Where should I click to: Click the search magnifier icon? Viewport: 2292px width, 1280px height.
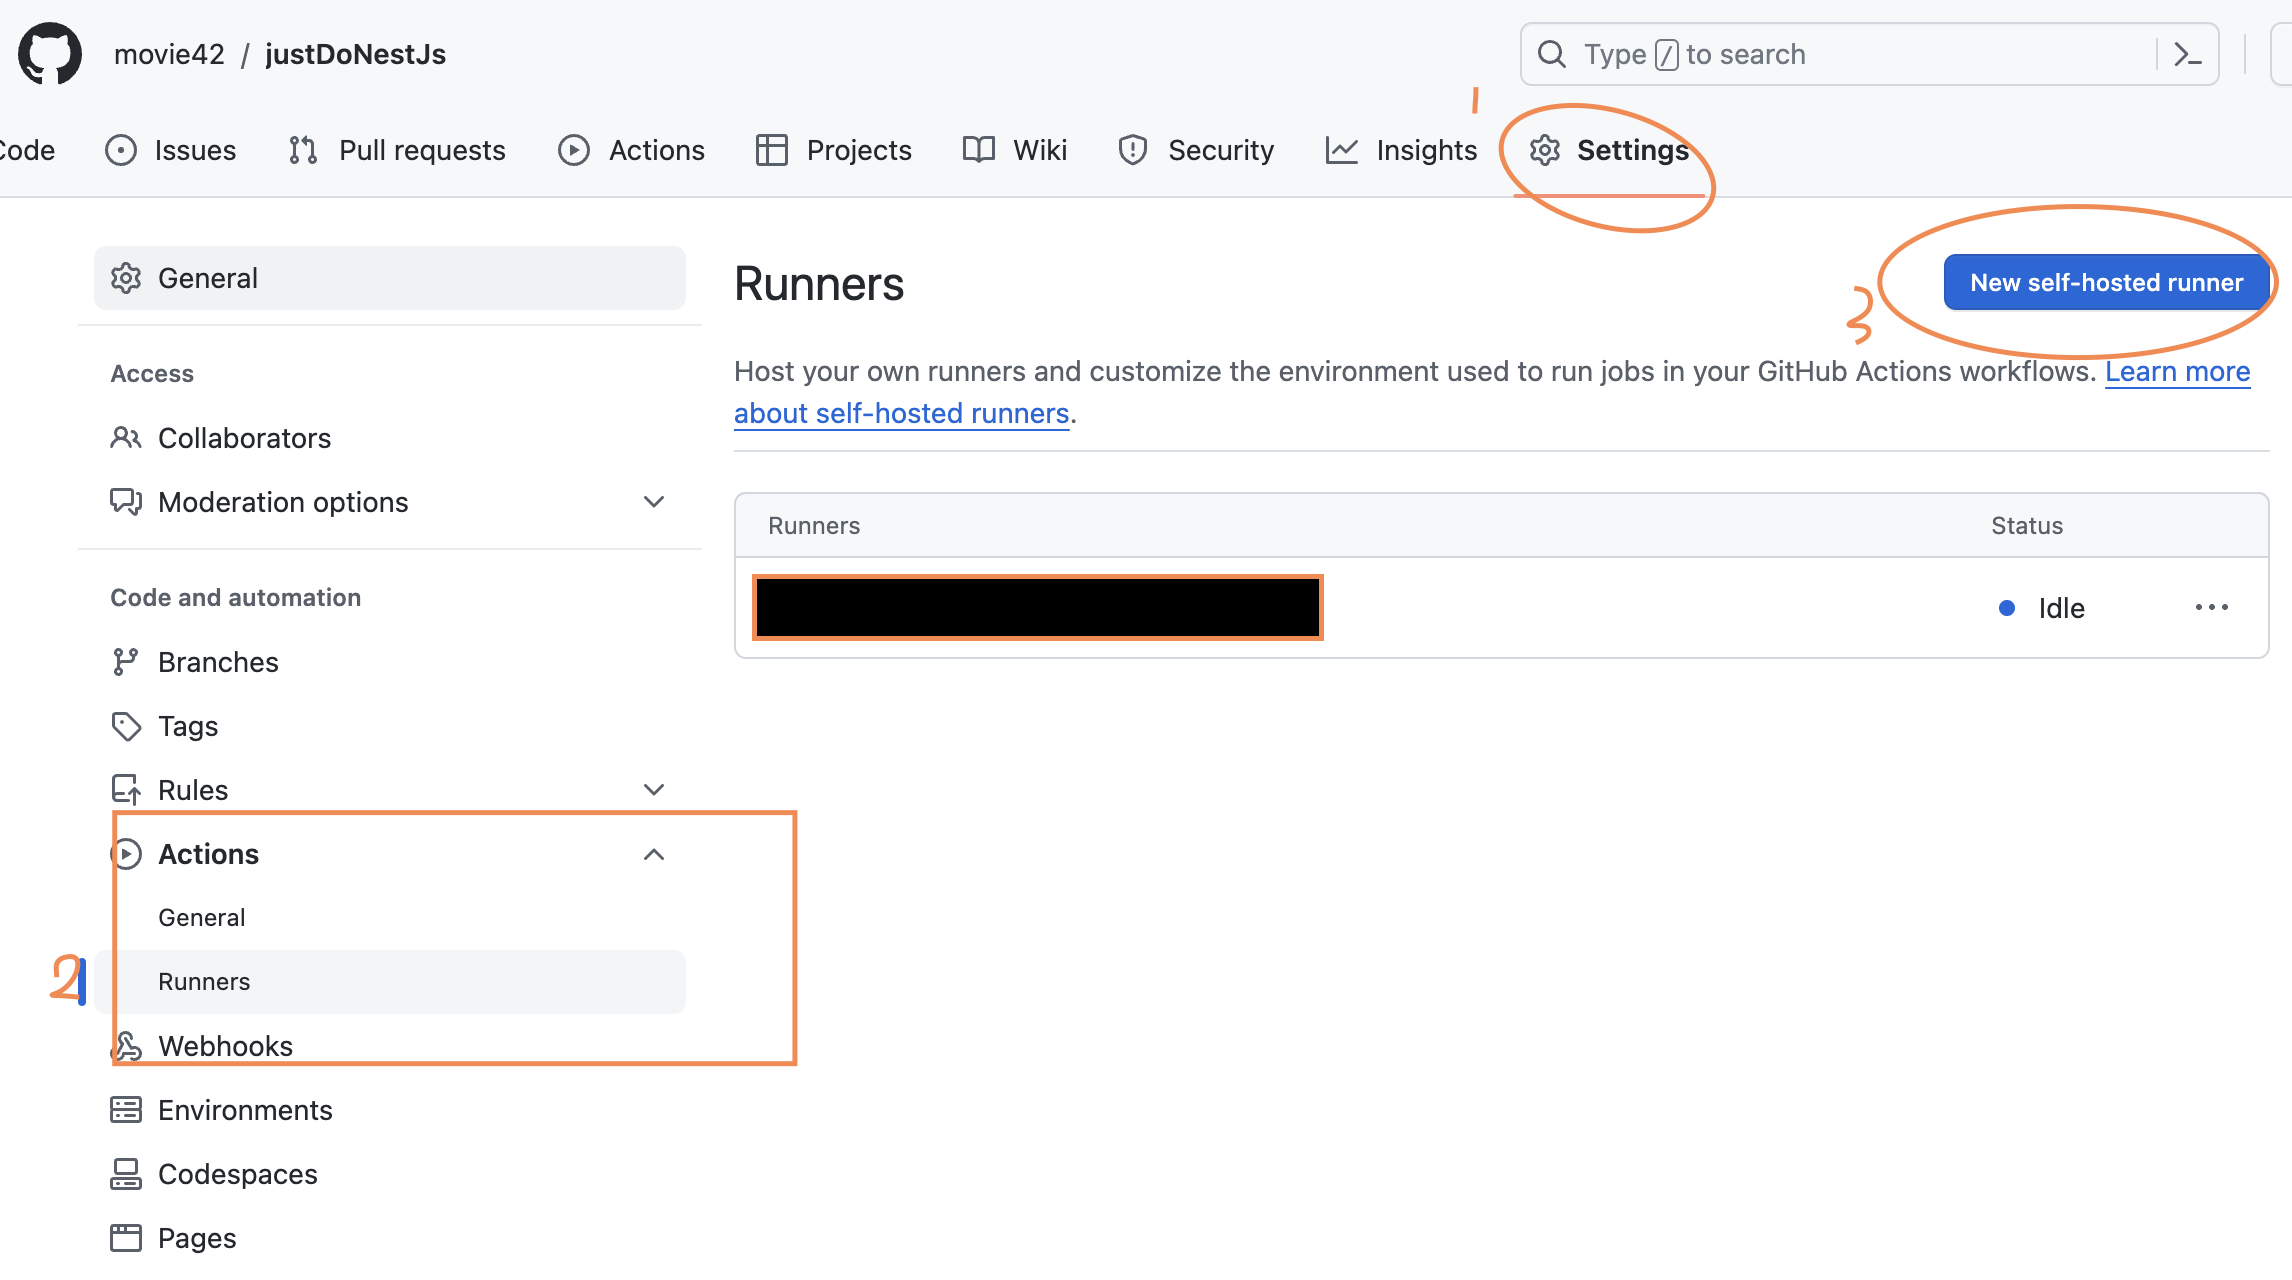(1551, 54)
